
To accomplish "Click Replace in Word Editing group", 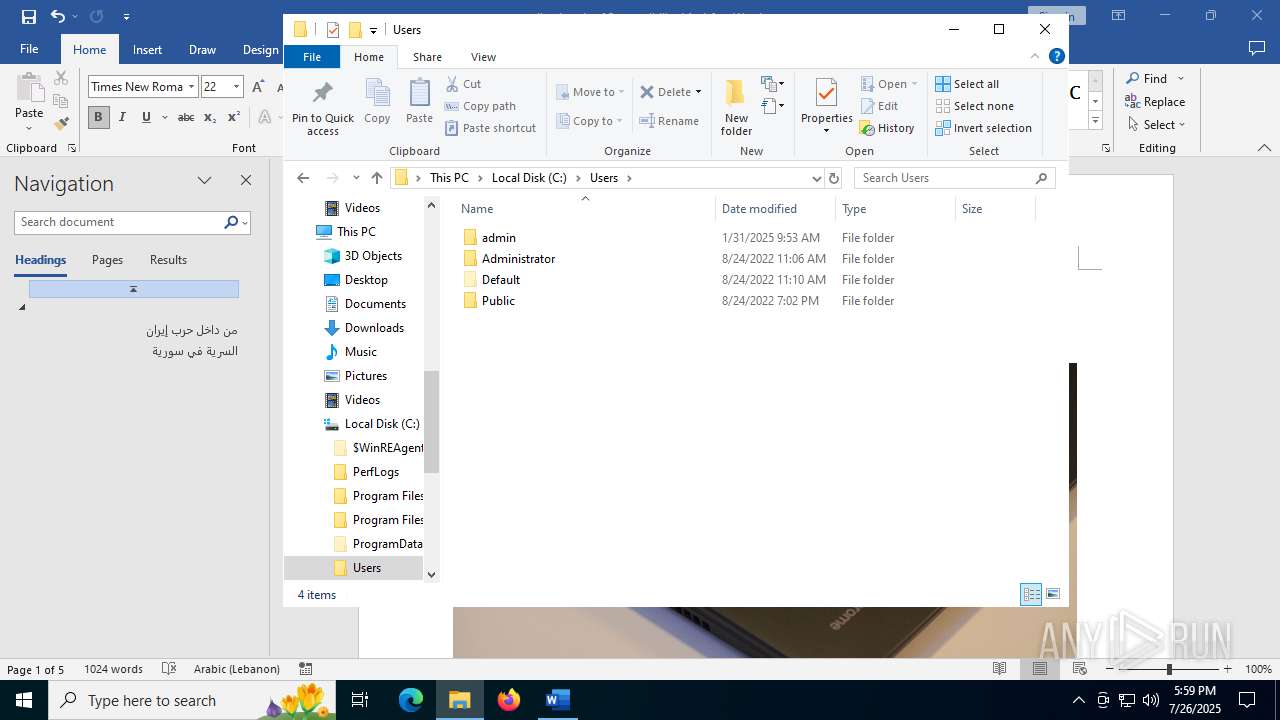I will pos(1155,101).
